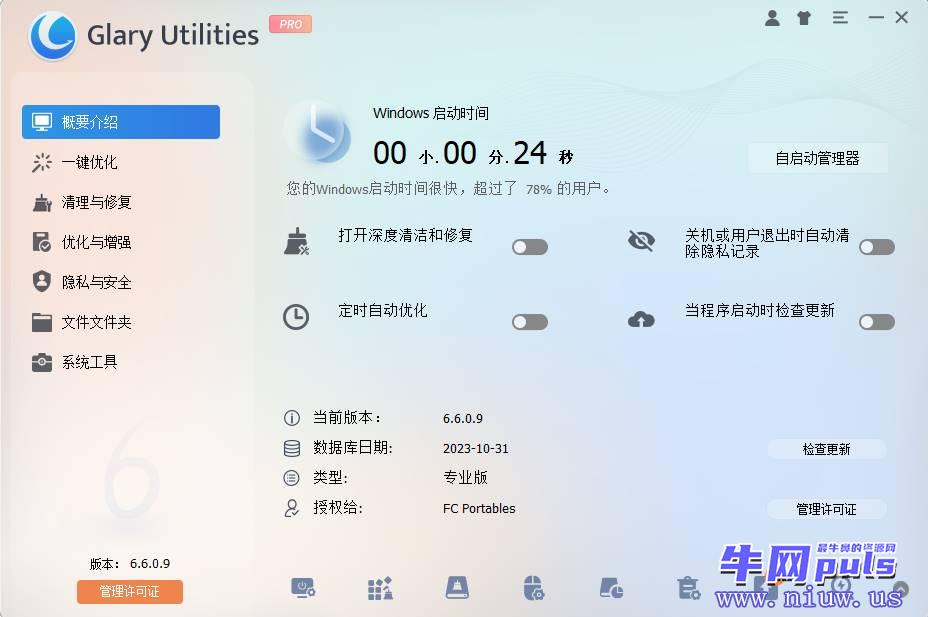Open registry cleaner blocks icon in toolbar
This screenshot has width=928, height=617.
tap(380, 589)
